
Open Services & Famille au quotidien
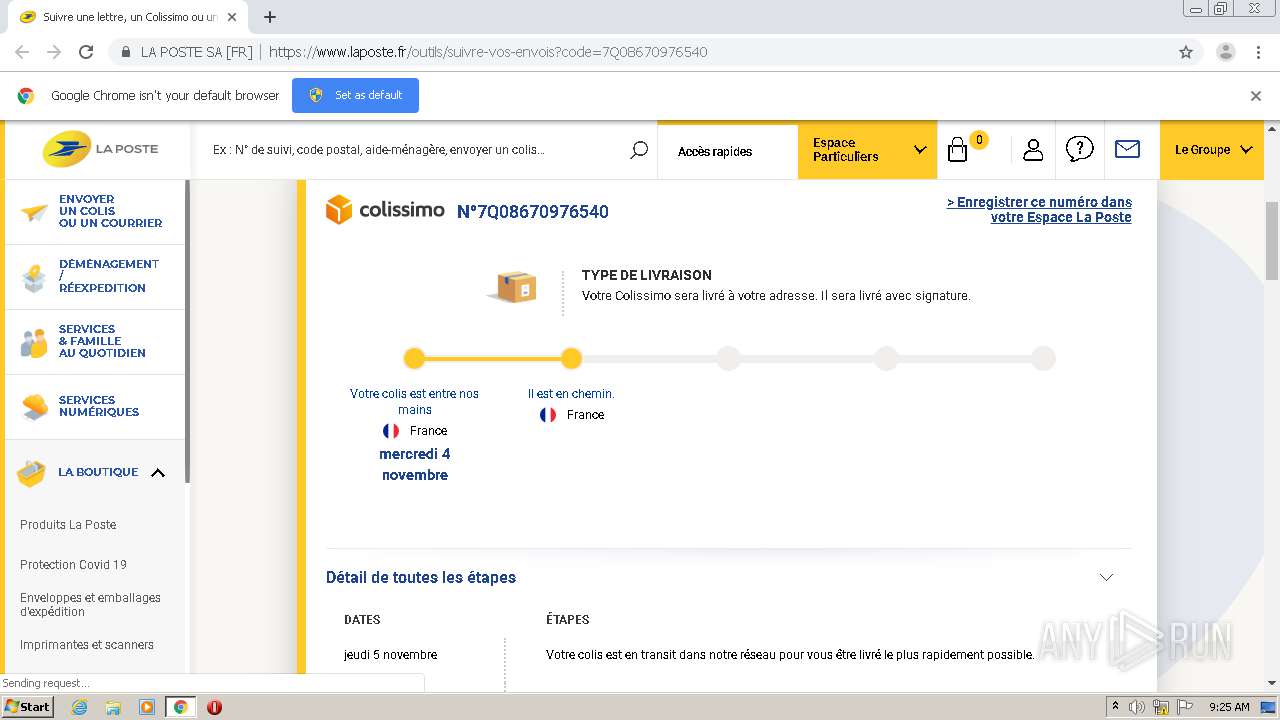pos(102,341)
